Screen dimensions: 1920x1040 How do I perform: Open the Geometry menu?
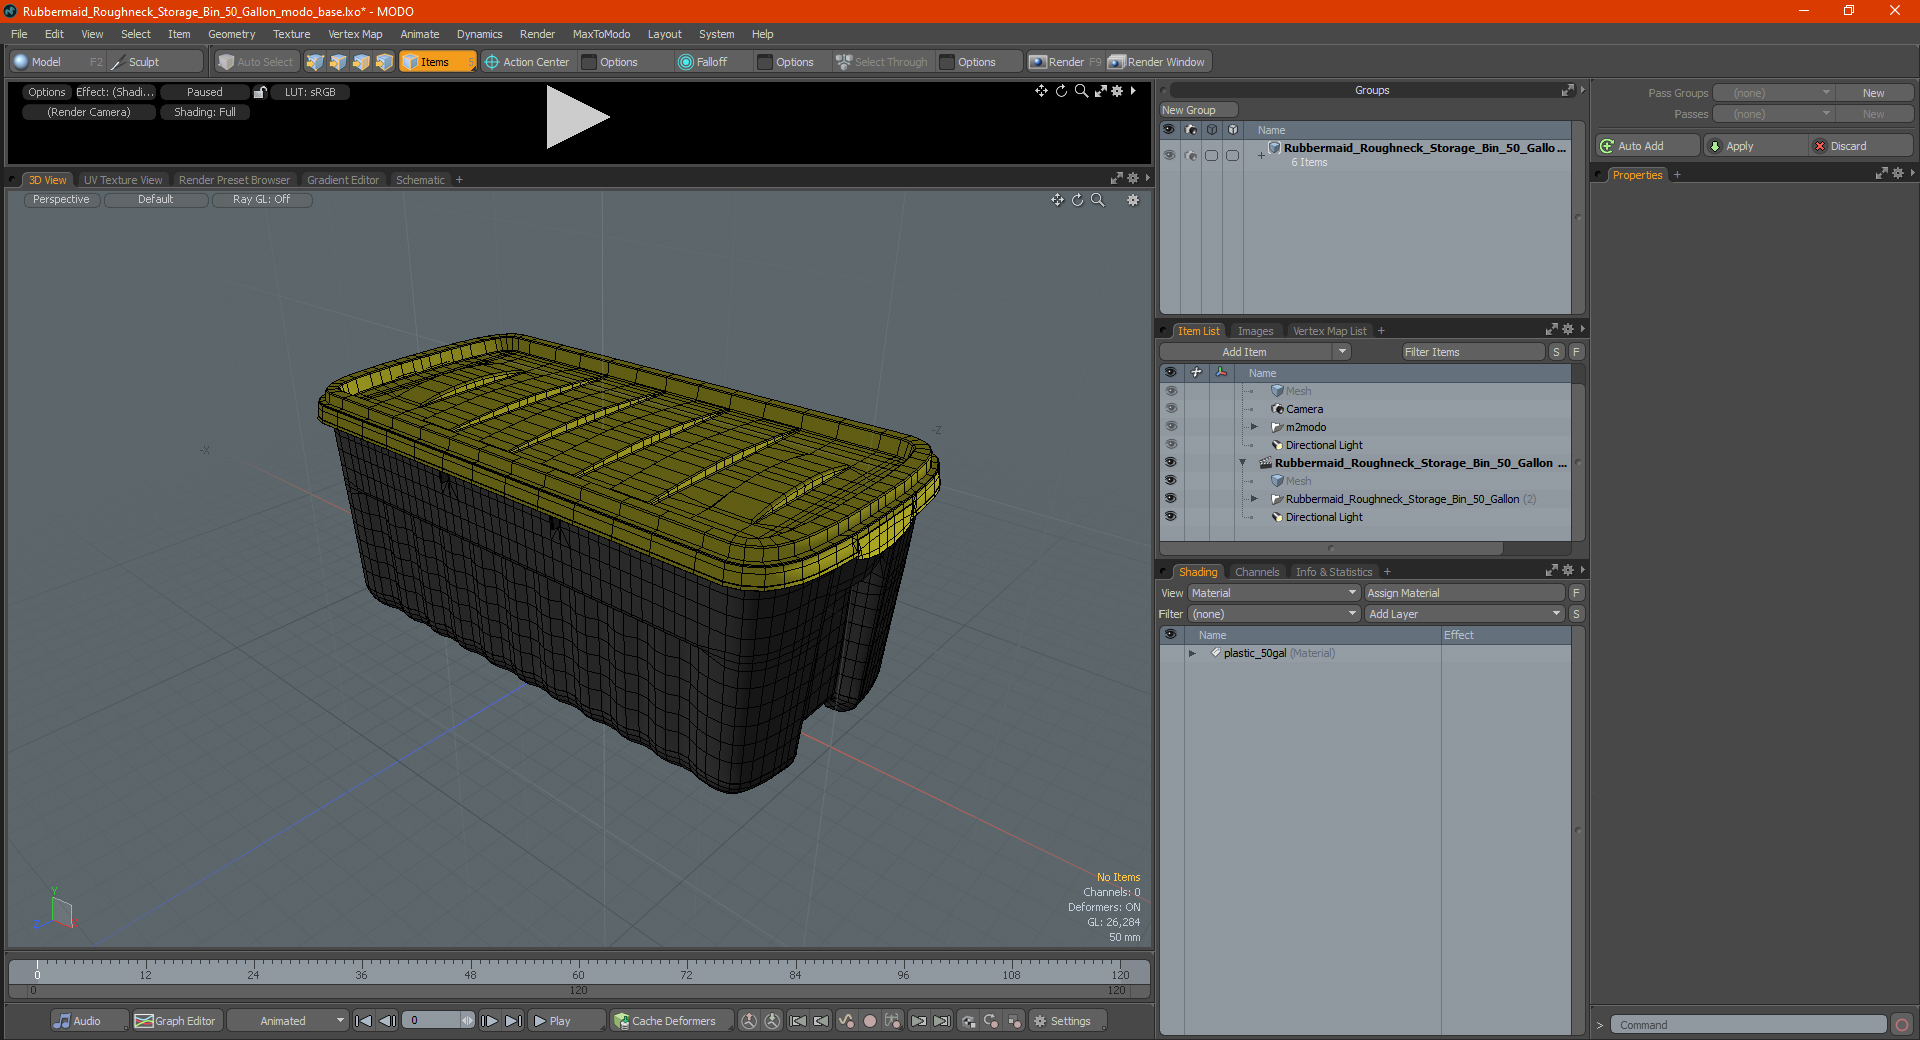[x=231, y=34]
